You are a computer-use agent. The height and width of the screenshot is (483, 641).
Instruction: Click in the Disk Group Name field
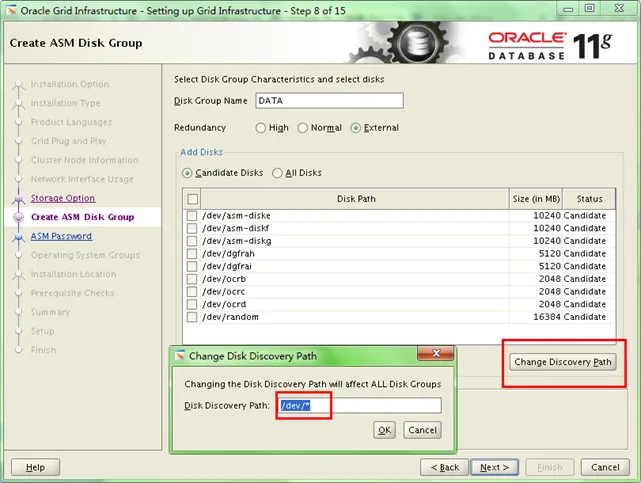[328, 100]
